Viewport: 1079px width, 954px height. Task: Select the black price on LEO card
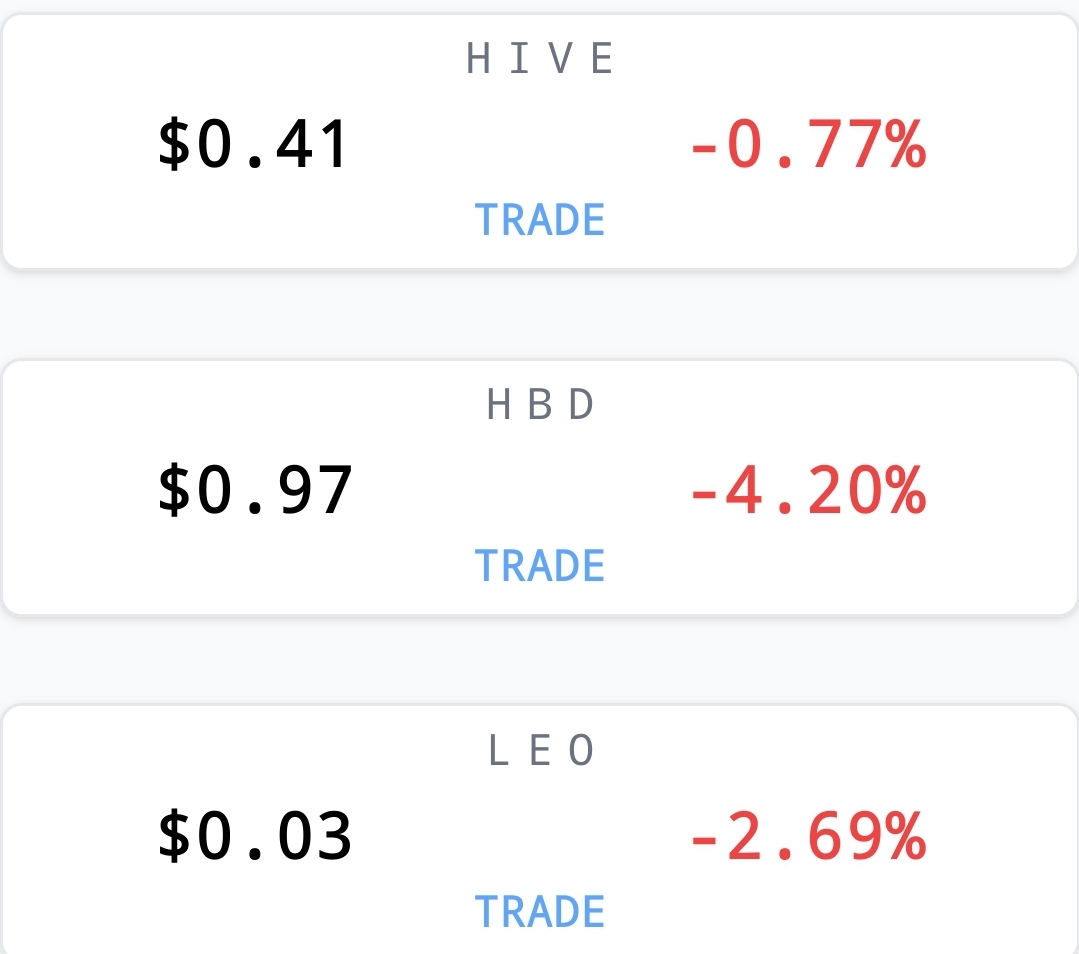255,836
